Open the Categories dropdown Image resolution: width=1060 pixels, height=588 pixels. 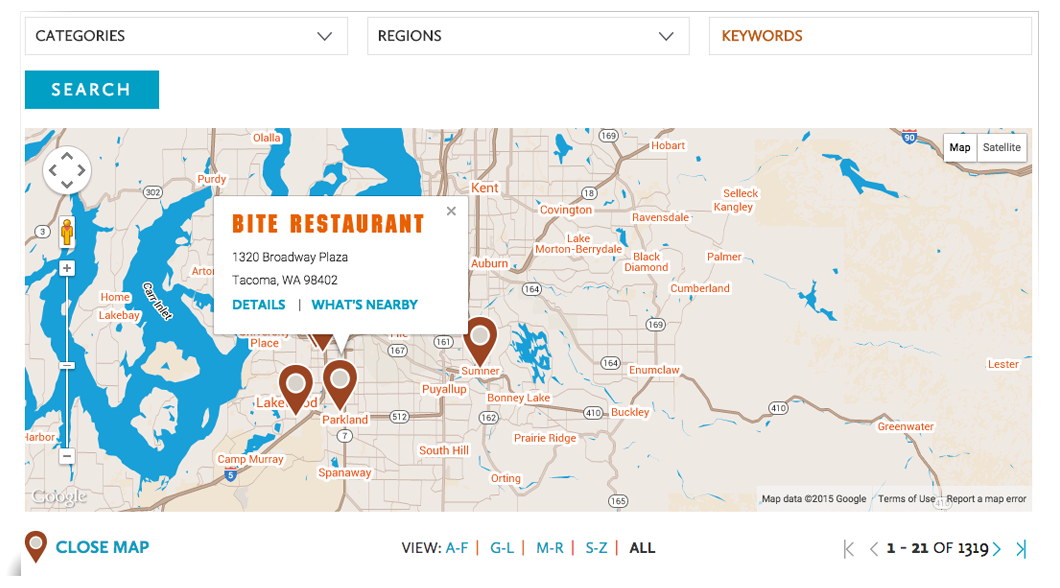point(186,36)
